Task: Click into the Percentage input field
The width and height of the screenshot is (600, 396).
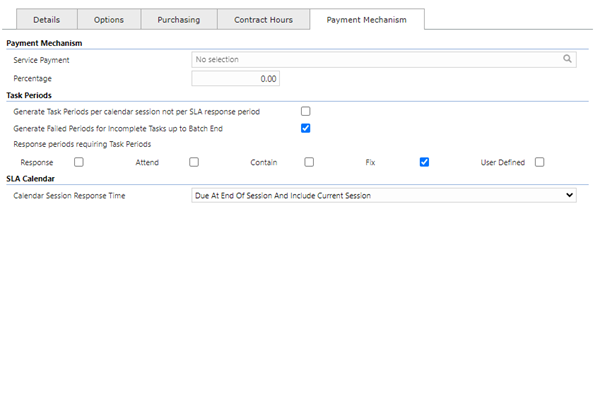Action: [236, 78]
